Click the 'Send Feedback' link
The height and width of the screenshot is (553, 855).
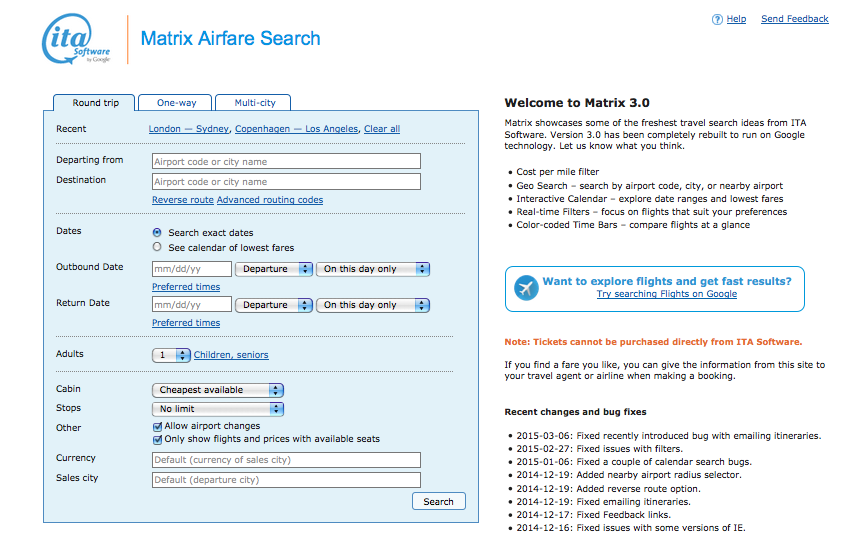pos(794,19)
